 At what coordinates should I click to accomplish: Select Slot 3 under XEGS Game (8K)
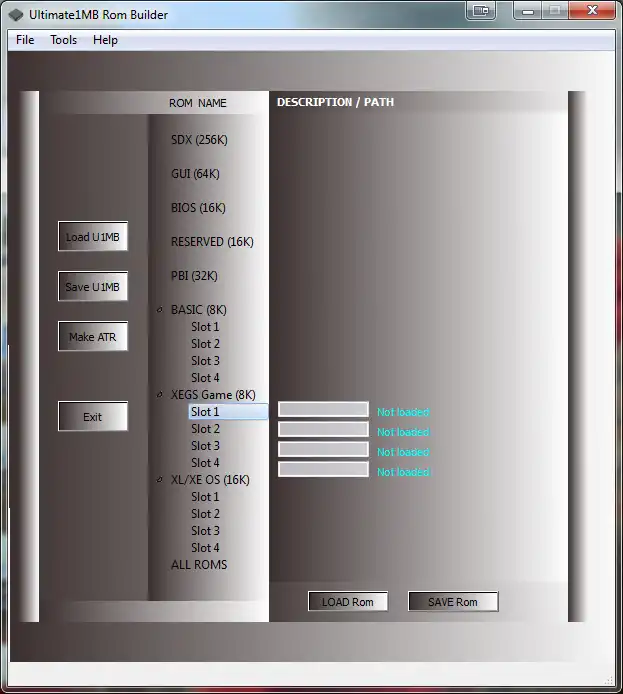click(205, 445)
